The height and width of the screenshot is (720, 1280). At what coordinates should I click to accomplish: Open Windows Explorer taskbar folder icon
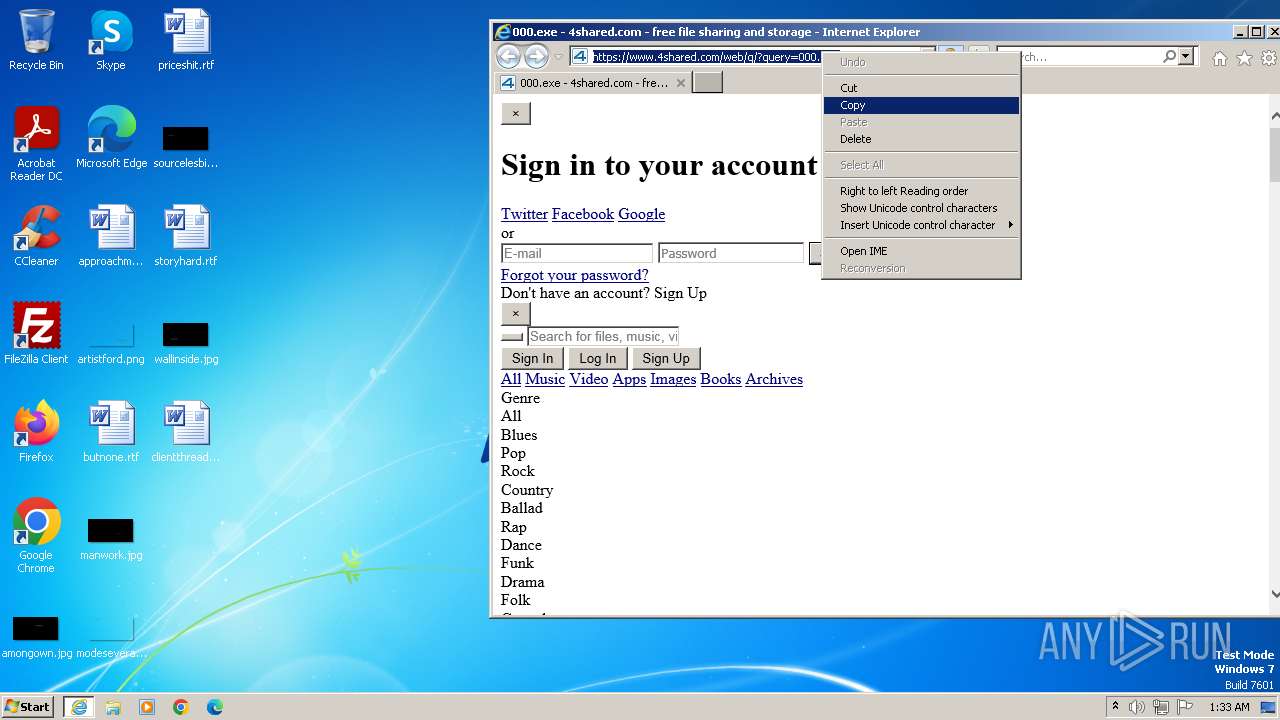[x=113, y=707]
